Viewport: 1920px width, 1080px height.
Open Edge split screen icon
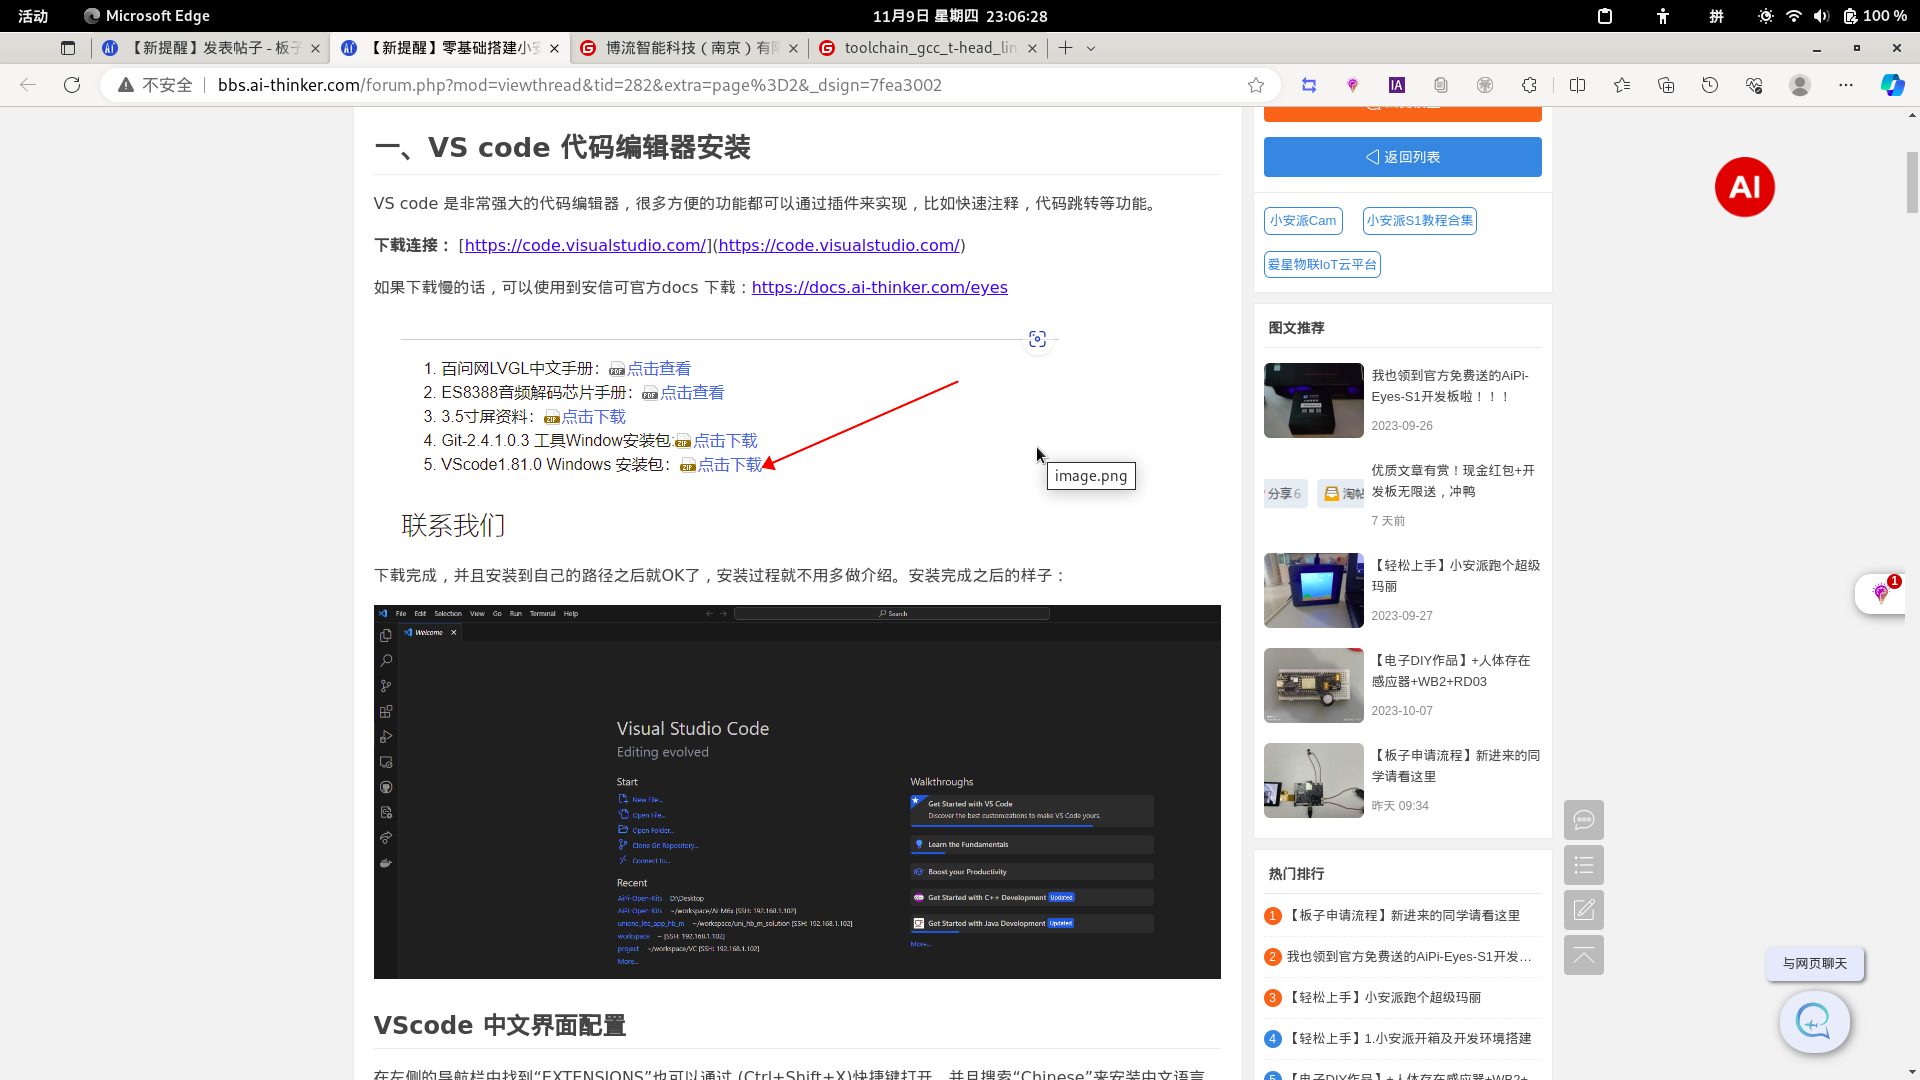click(x=1578, y=85)
